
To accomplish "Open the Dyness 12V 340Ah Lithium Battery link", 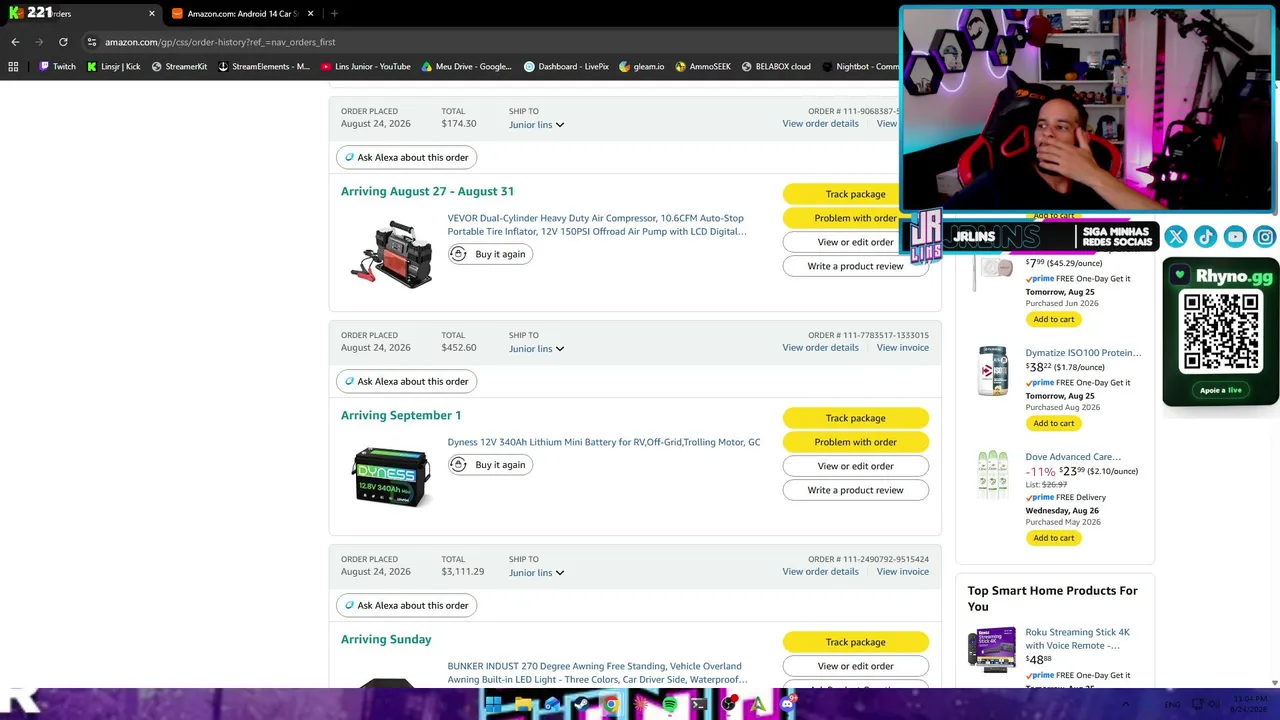I will pos(604,442).
